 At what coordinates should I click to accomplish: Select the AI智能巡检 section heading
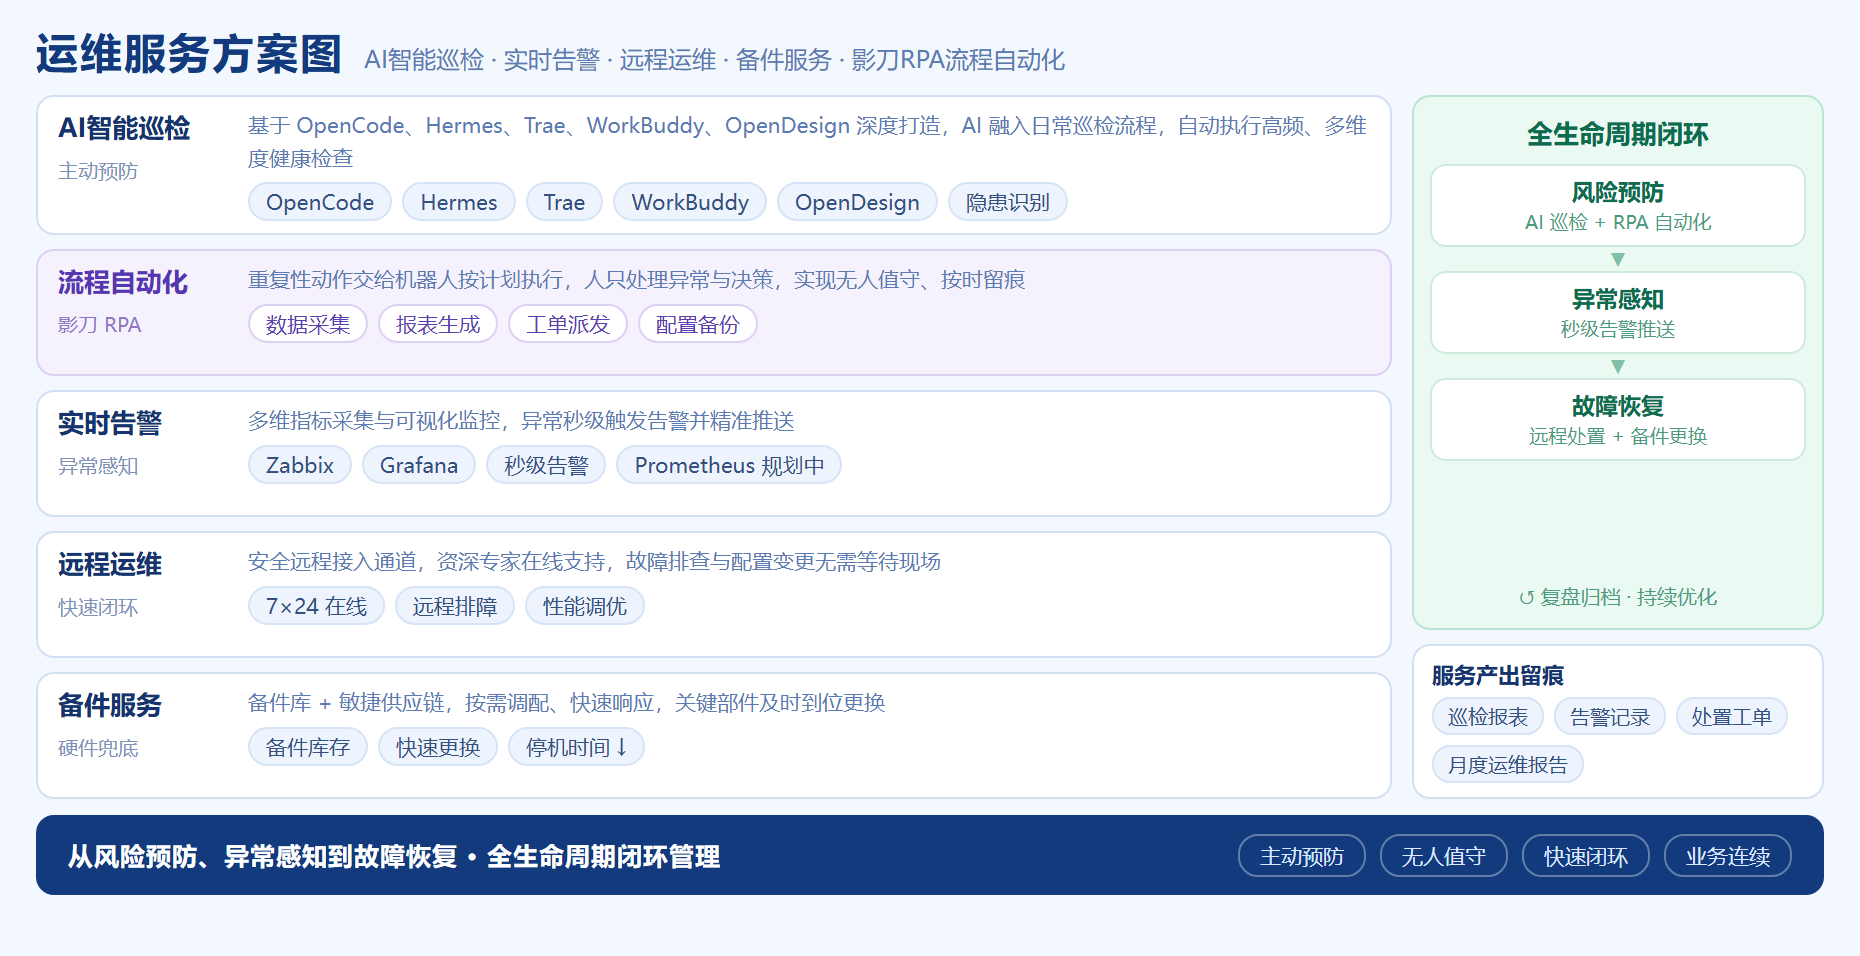click(x=124, y=128)
